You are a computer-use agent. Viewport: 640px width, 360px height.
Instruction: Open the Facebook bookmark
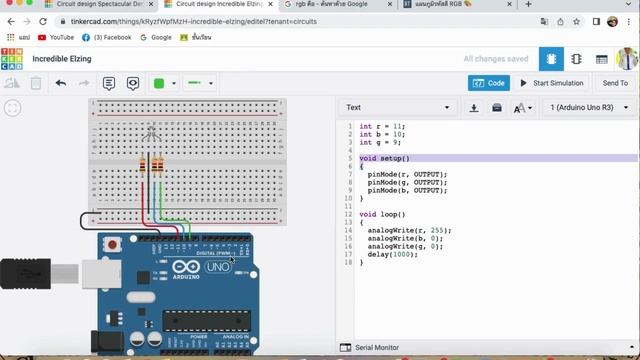pos(107,38)
